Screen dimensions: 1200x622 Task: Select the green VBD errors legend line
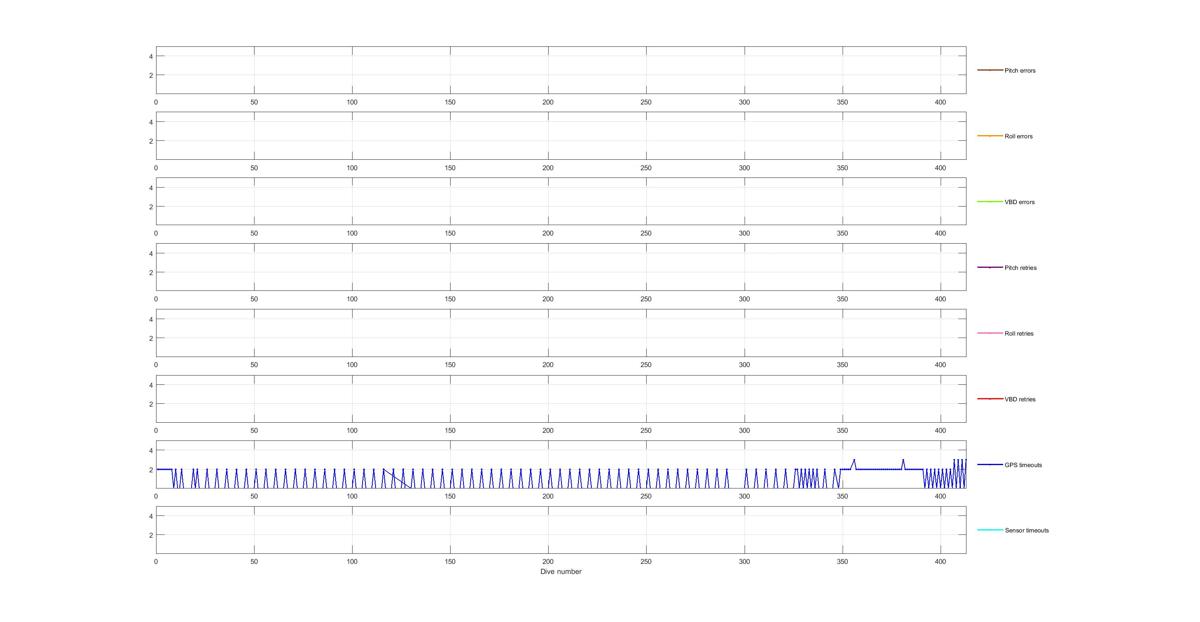(x=989, y=202)
